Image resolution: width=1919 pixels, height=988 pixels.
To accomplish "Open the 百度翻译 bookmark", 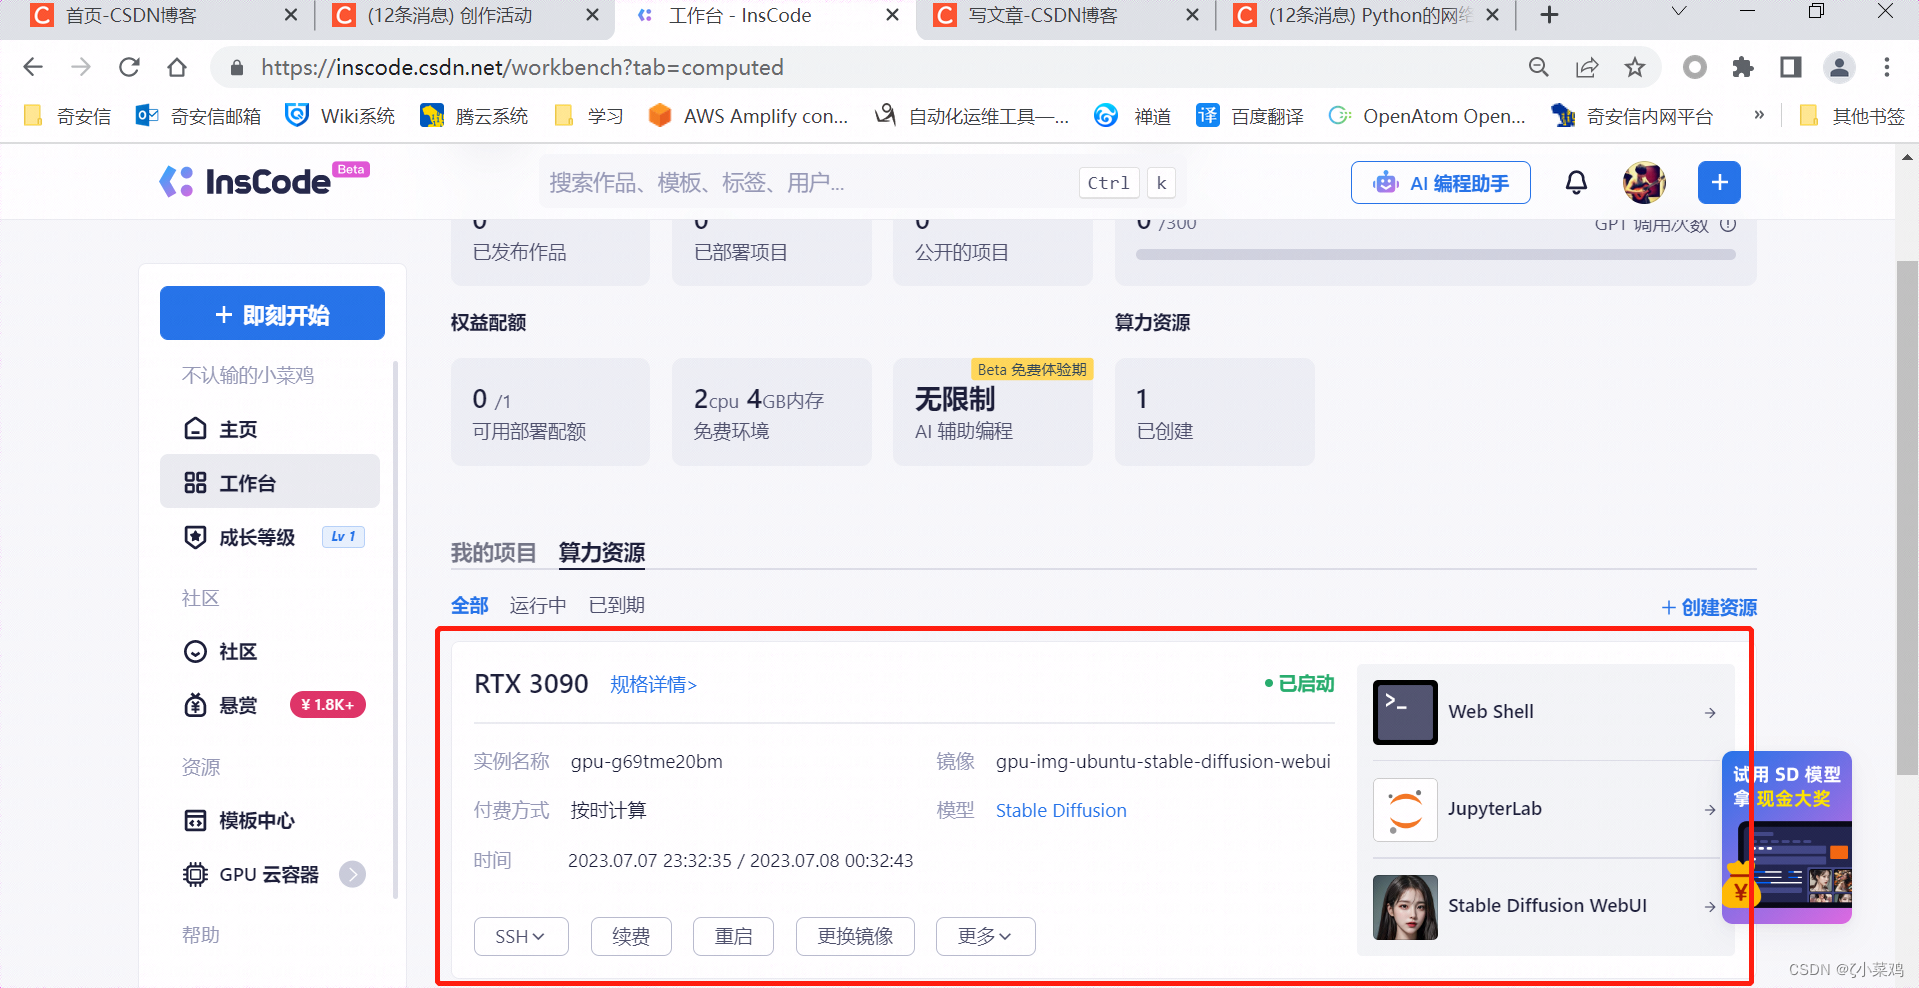I will (x=1250, y=116).
